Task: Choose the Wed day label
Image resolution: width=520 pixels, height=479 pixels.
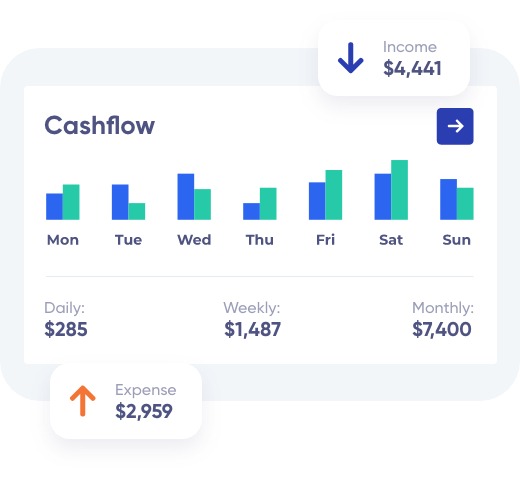Action: pyautogui.click(x=194, y=240)
